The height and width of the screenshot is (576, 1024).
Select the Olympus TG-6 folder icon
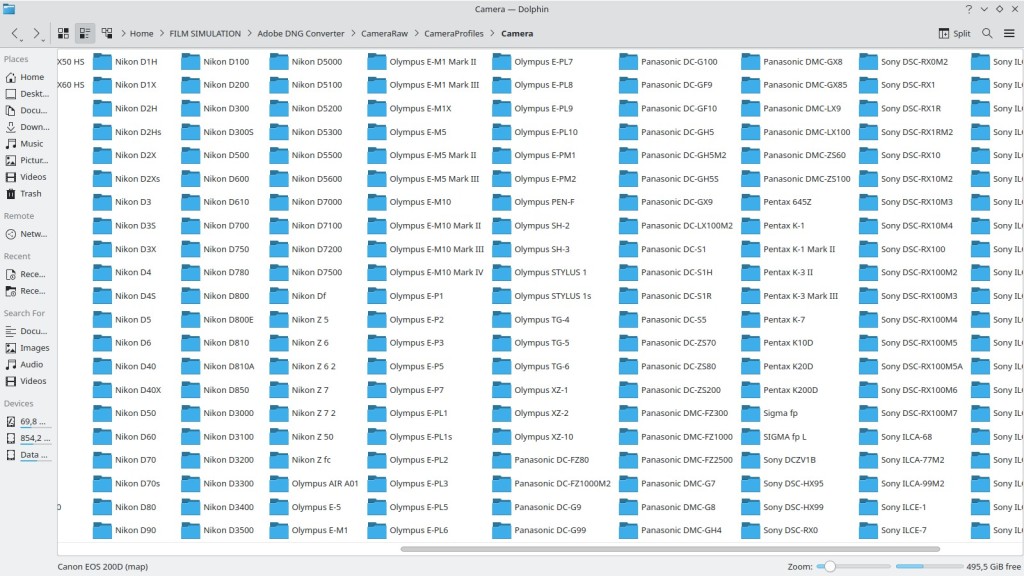click(x=502, y=367)
